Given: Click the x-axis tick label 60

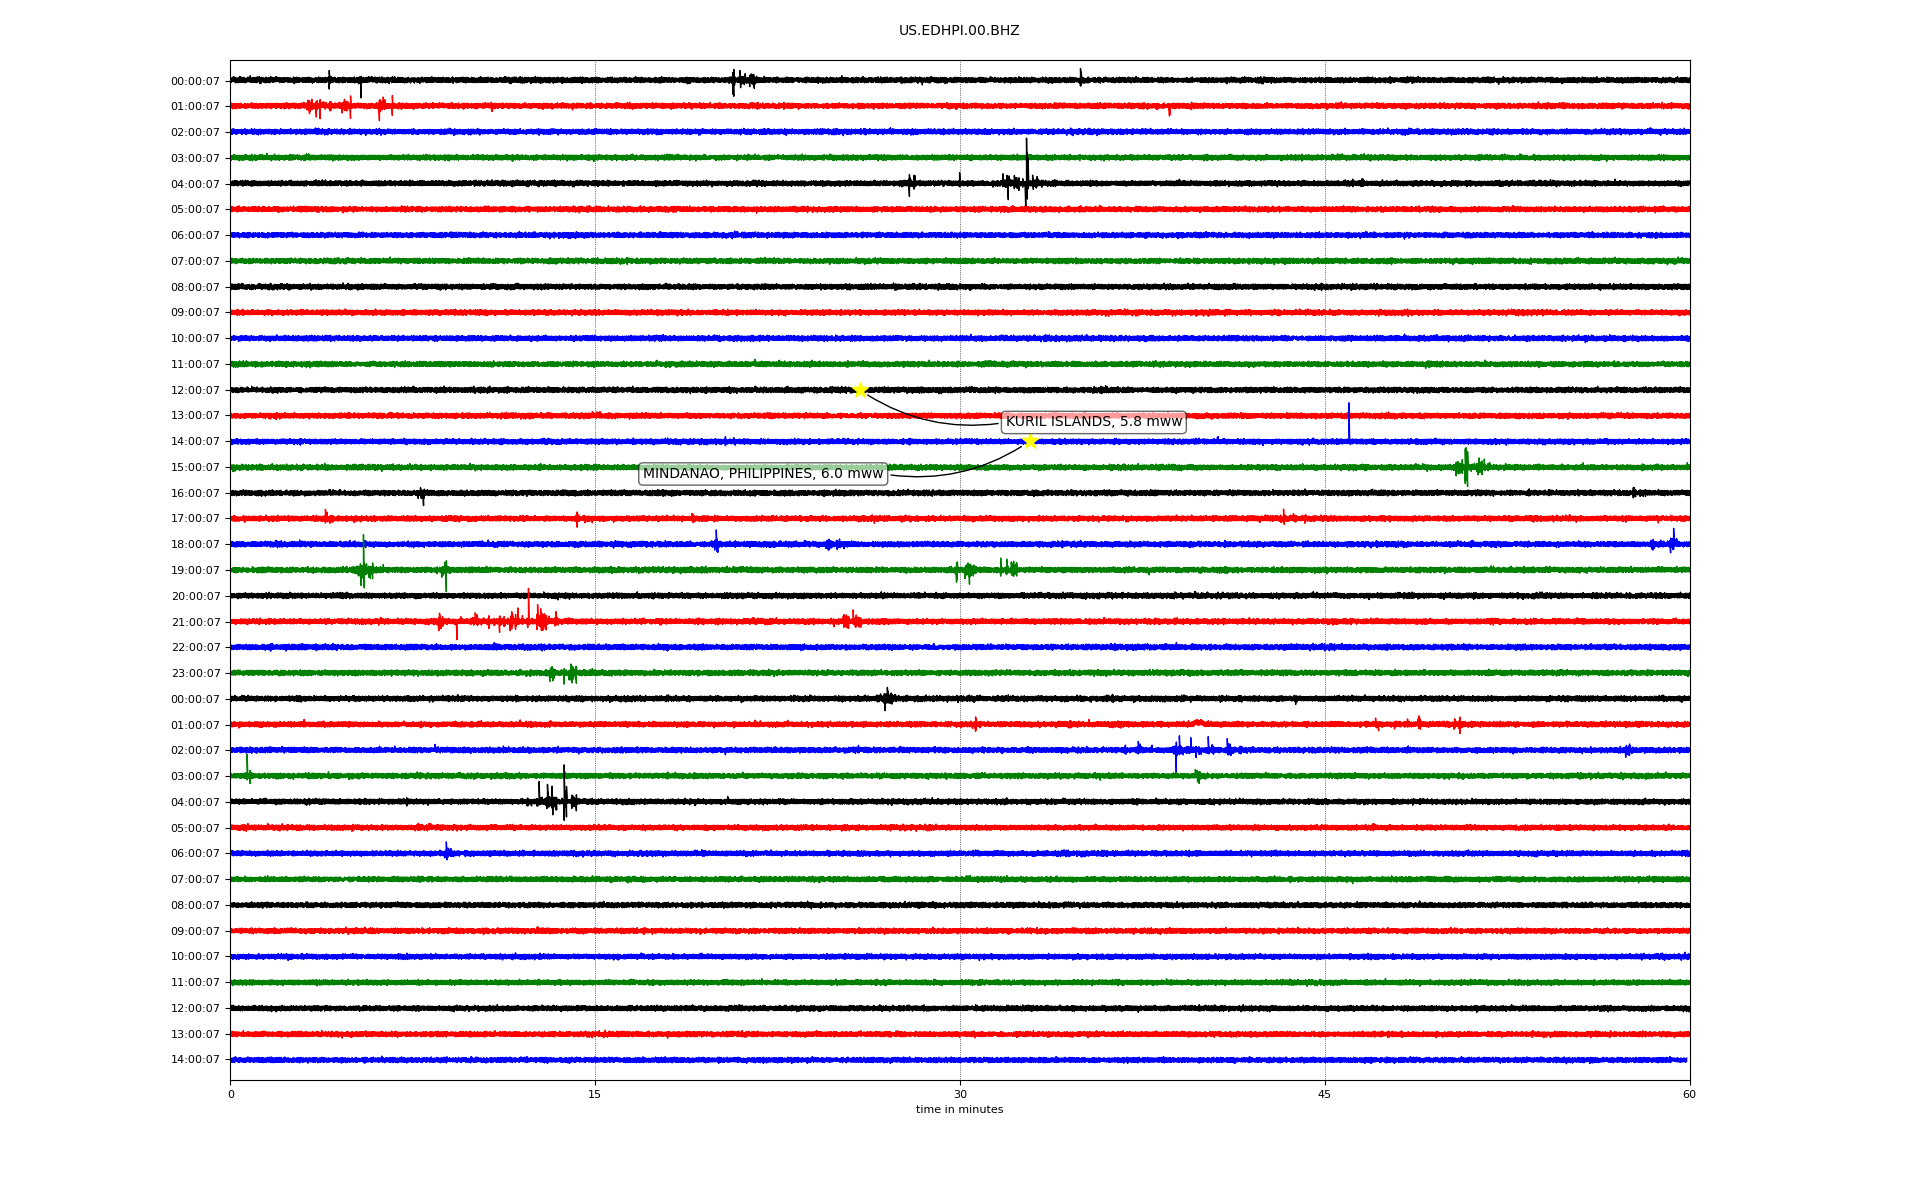Looking at the screenshot, I should tap(1689, 1094).
